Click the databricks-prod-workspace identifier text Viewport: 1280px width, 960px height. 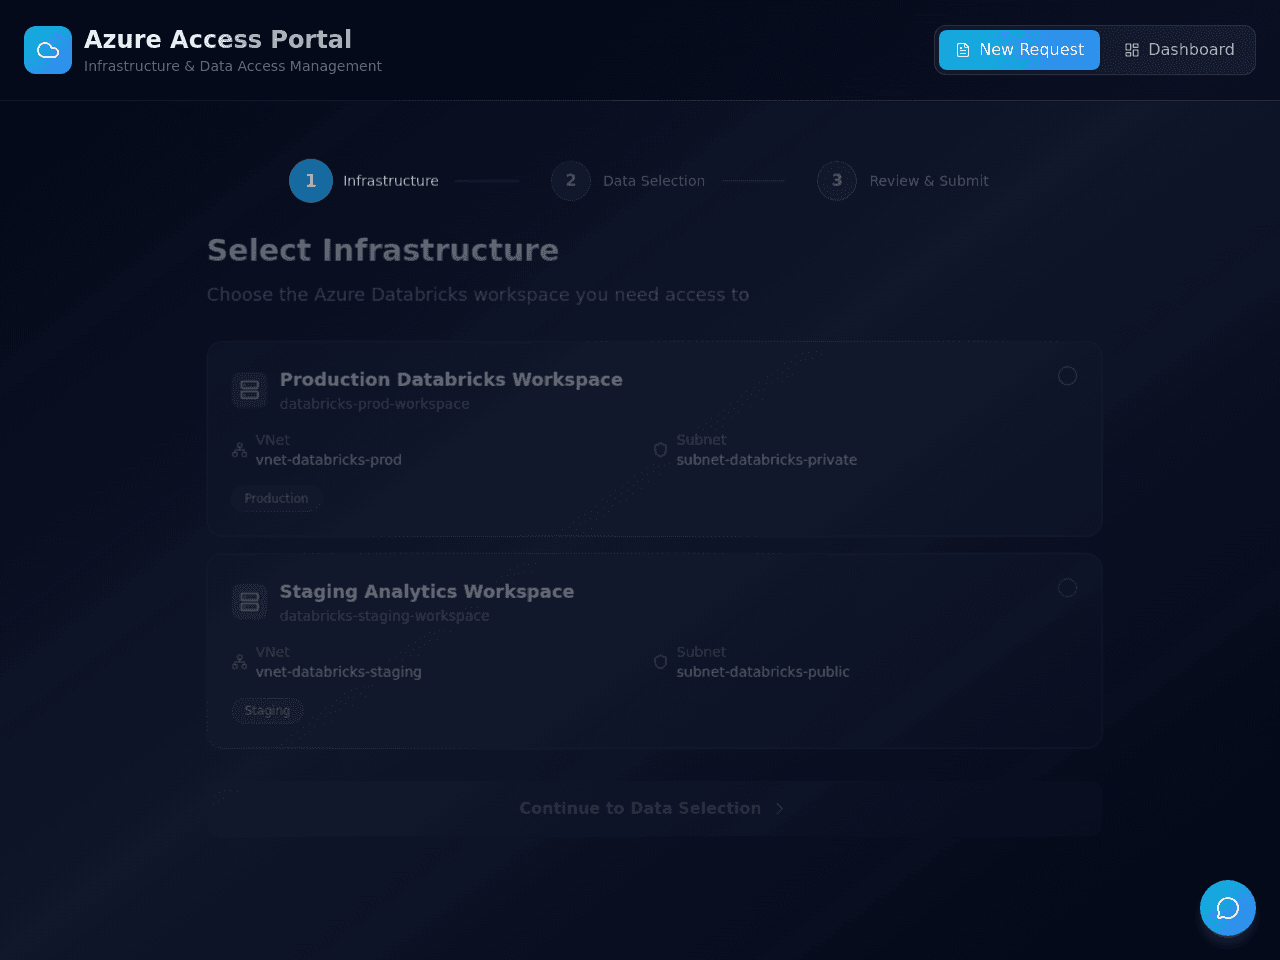(x=375, y=404)
